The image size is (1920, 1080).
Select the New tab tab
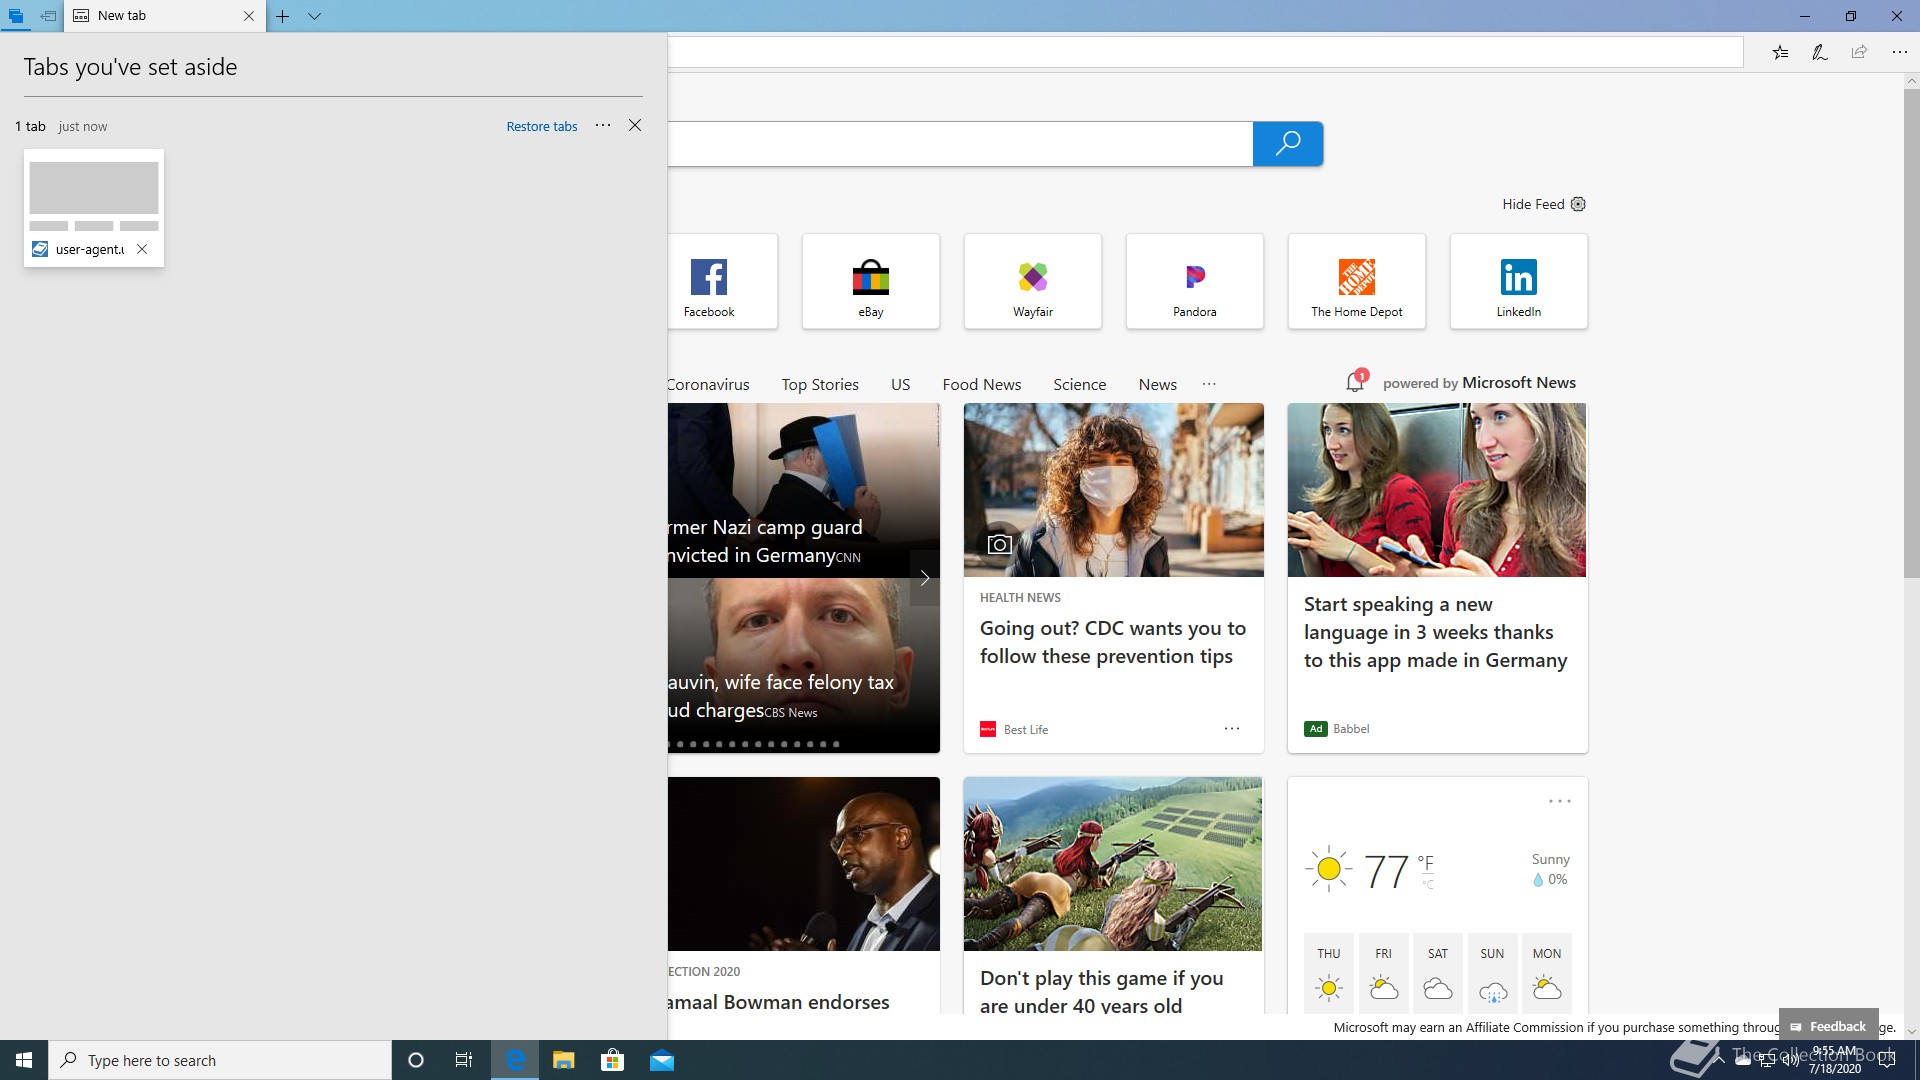pyautogui.click(x=165, y=16)
